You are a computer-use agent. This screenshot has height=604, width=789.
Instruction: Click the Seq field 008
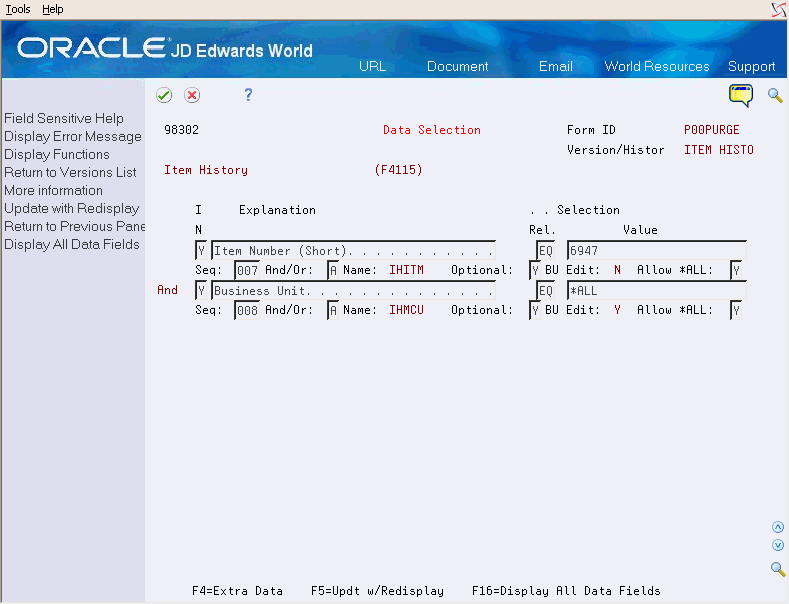(247, 310)
